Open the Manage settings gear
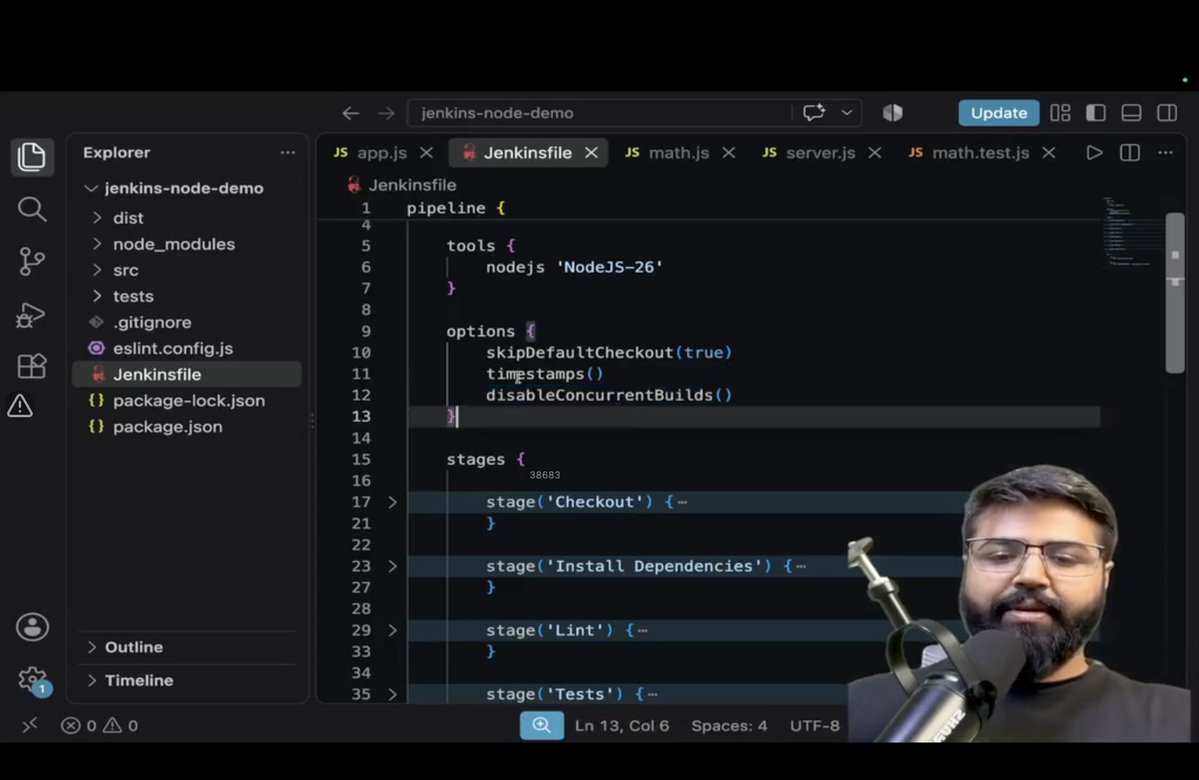The width and height of the screenshot is (1199, 780). coord(33,680)
